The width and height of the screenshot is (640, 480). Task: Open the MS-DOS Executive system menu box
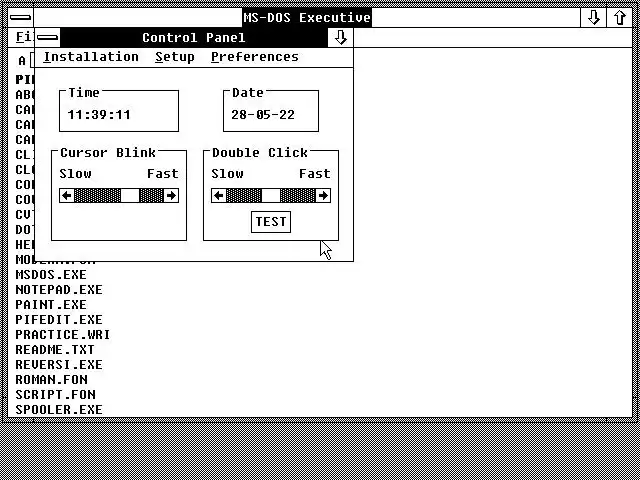coord(20,18)
